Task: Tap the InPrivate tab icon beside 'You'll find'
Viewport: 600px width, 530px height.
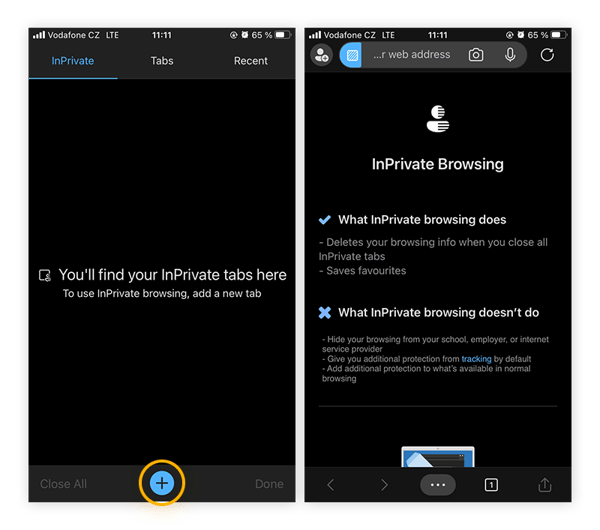Action: (45, 276)
